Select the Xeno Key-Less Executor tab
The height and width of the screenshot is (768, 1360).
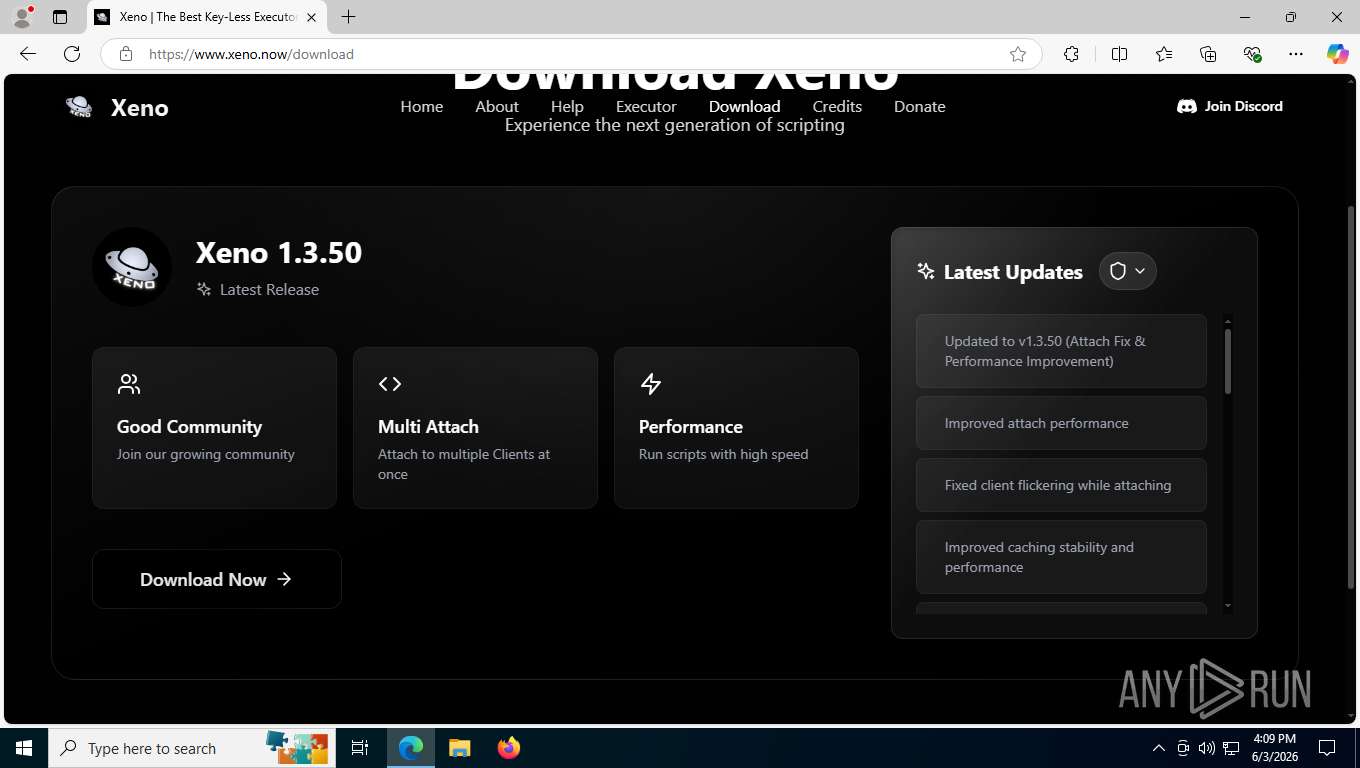point(206,17)
